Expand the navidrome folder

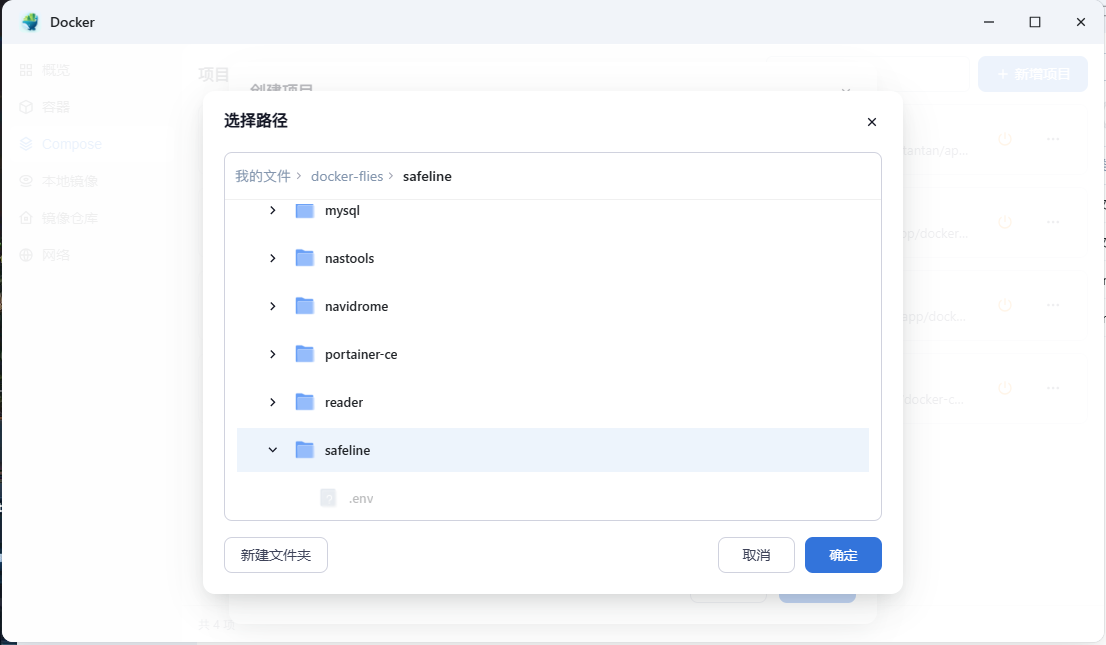273,306
